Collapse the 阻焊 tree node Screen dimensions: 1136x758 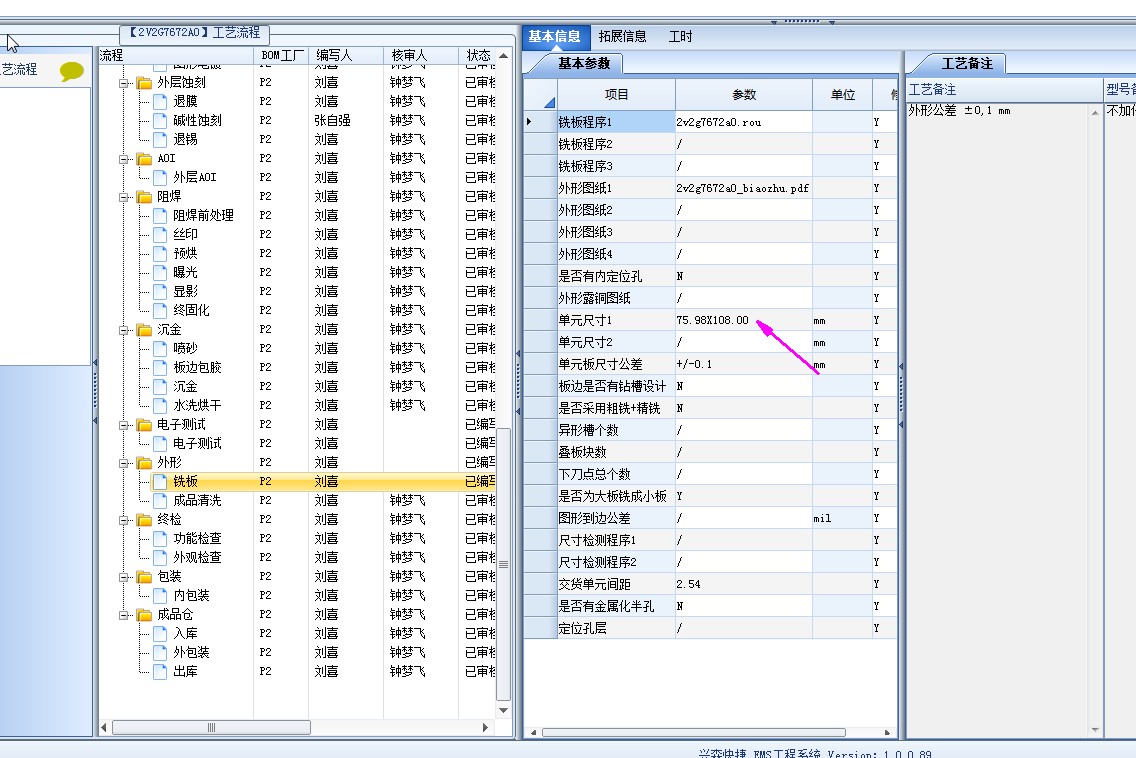(x=124, y=197)
